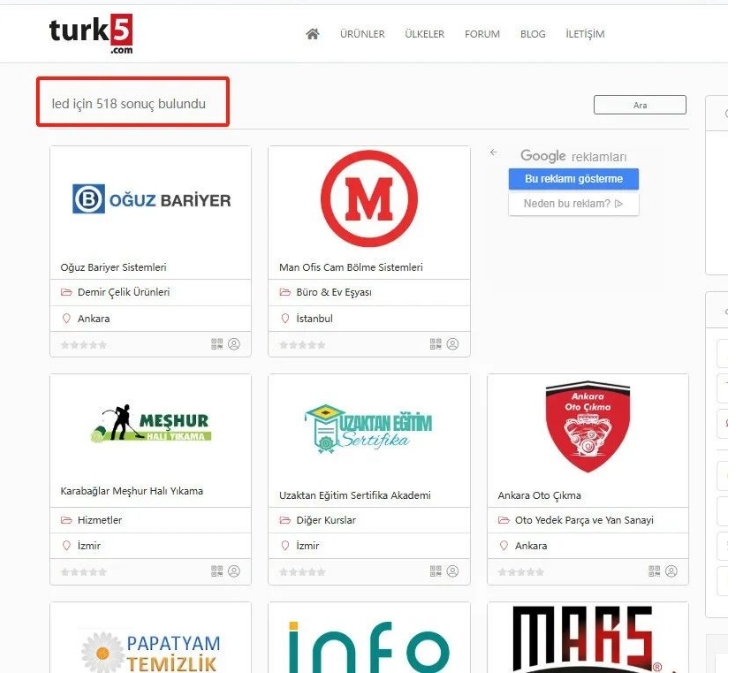Rate Oğuz Bariyer Sistemleri with stars
Screen dimensions: 742x673
coord(84,345)
